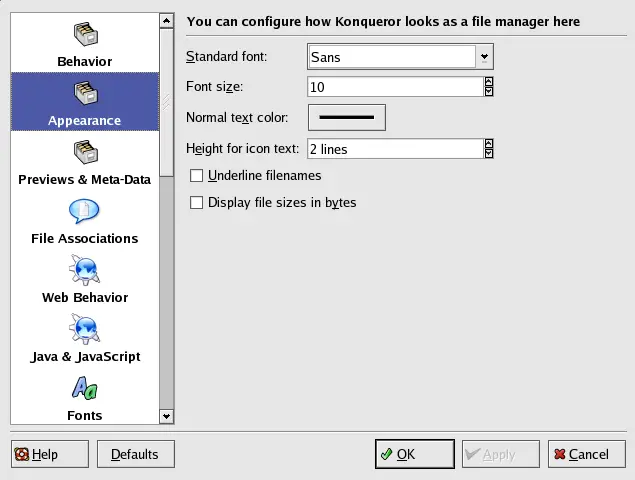Open Previews & Meta-Data icon
635x480 pixels.
point(85,152)
